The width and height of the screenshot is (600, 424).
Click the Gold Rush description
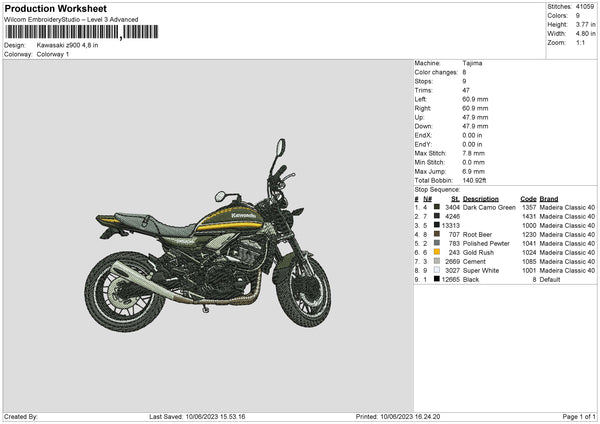point(478,253)
